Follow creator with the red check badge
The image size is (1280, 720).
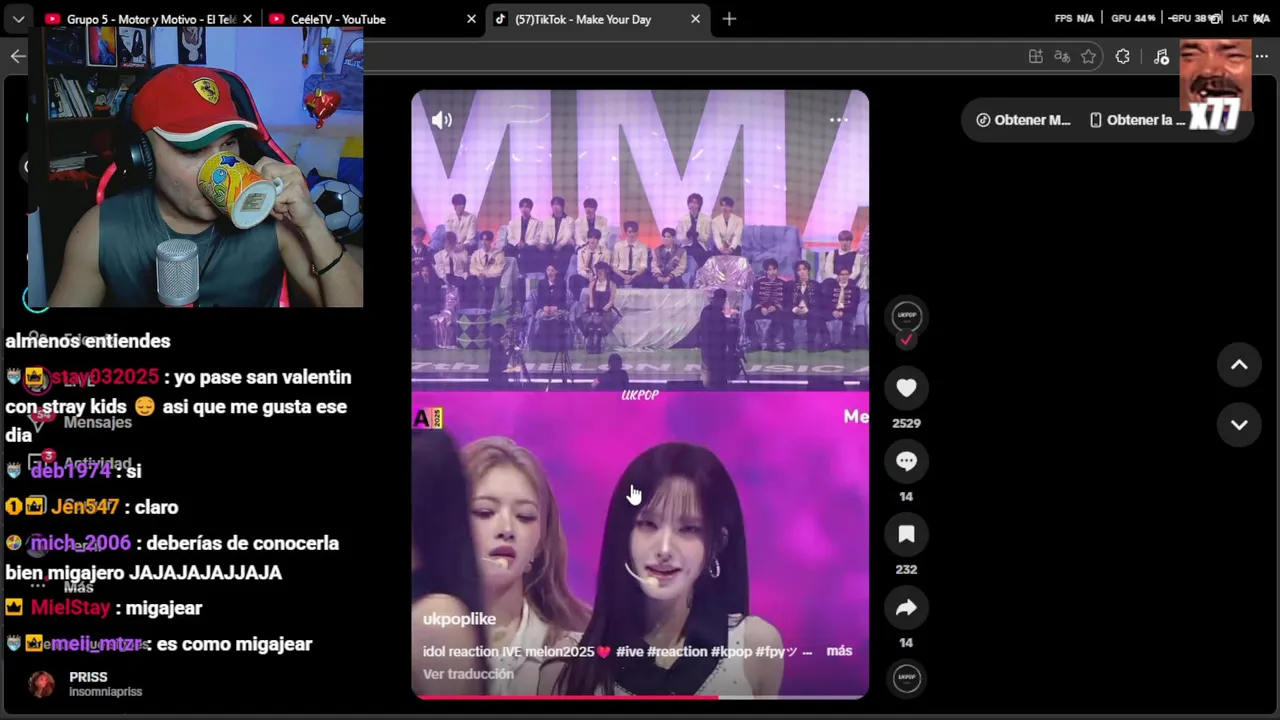(906, 340)
